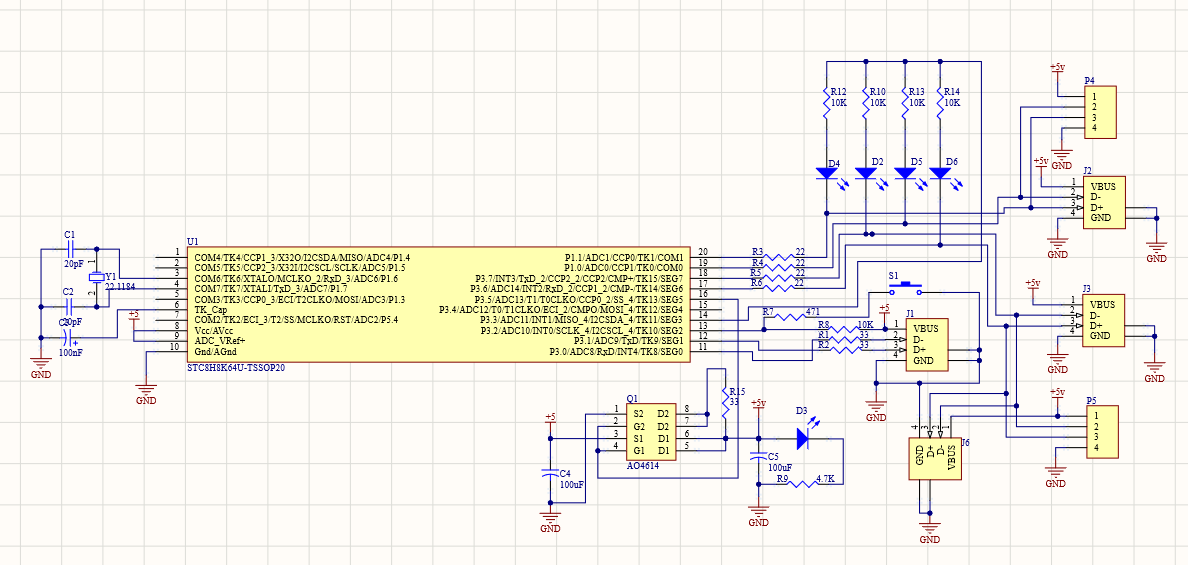
Task: Select the P5 four-pin header
Action: (1101, 432)
